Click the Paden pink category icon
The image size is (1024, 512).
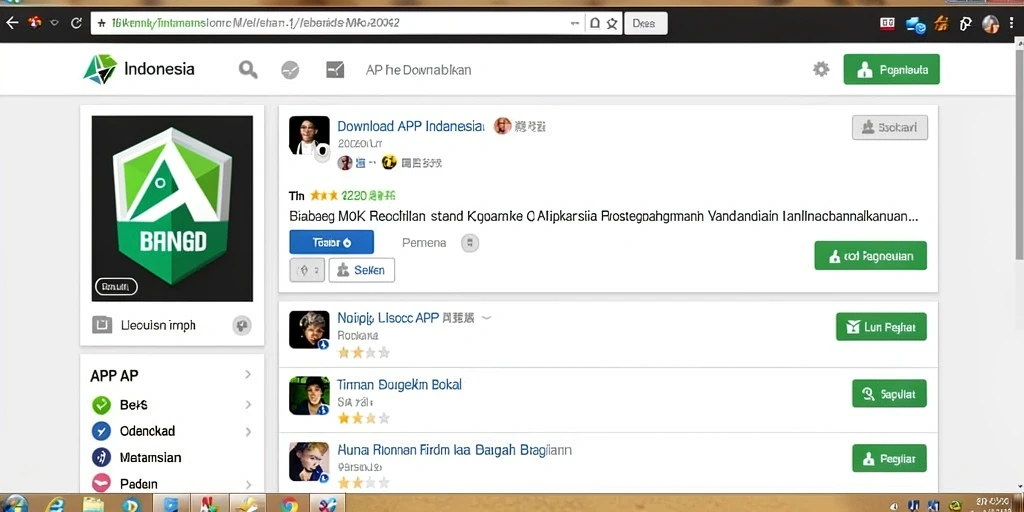[x=101, y=483]
